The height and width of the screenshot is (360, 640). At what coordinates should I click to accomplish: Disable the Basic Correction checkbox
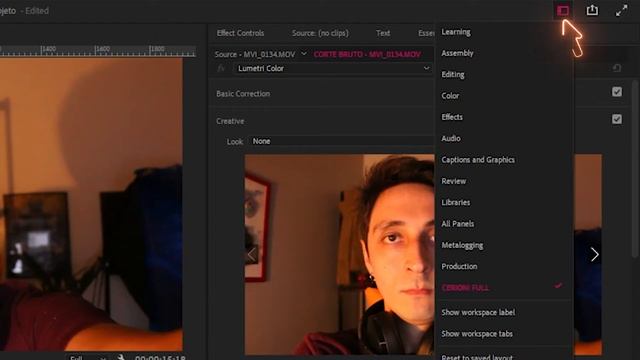(617, 92)
